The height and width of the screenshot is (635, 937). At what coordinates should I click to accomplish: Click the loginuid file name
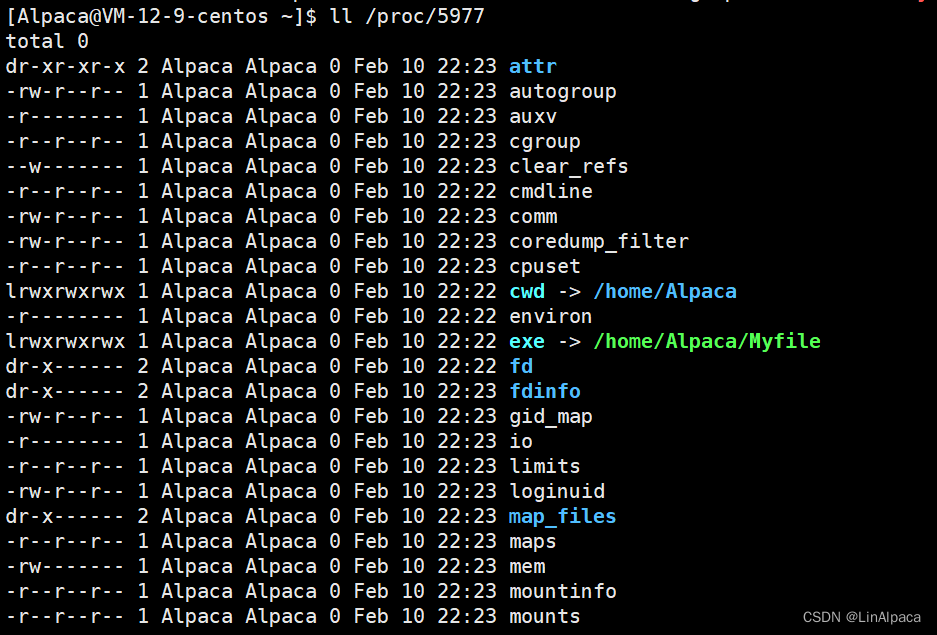(556, 492)
